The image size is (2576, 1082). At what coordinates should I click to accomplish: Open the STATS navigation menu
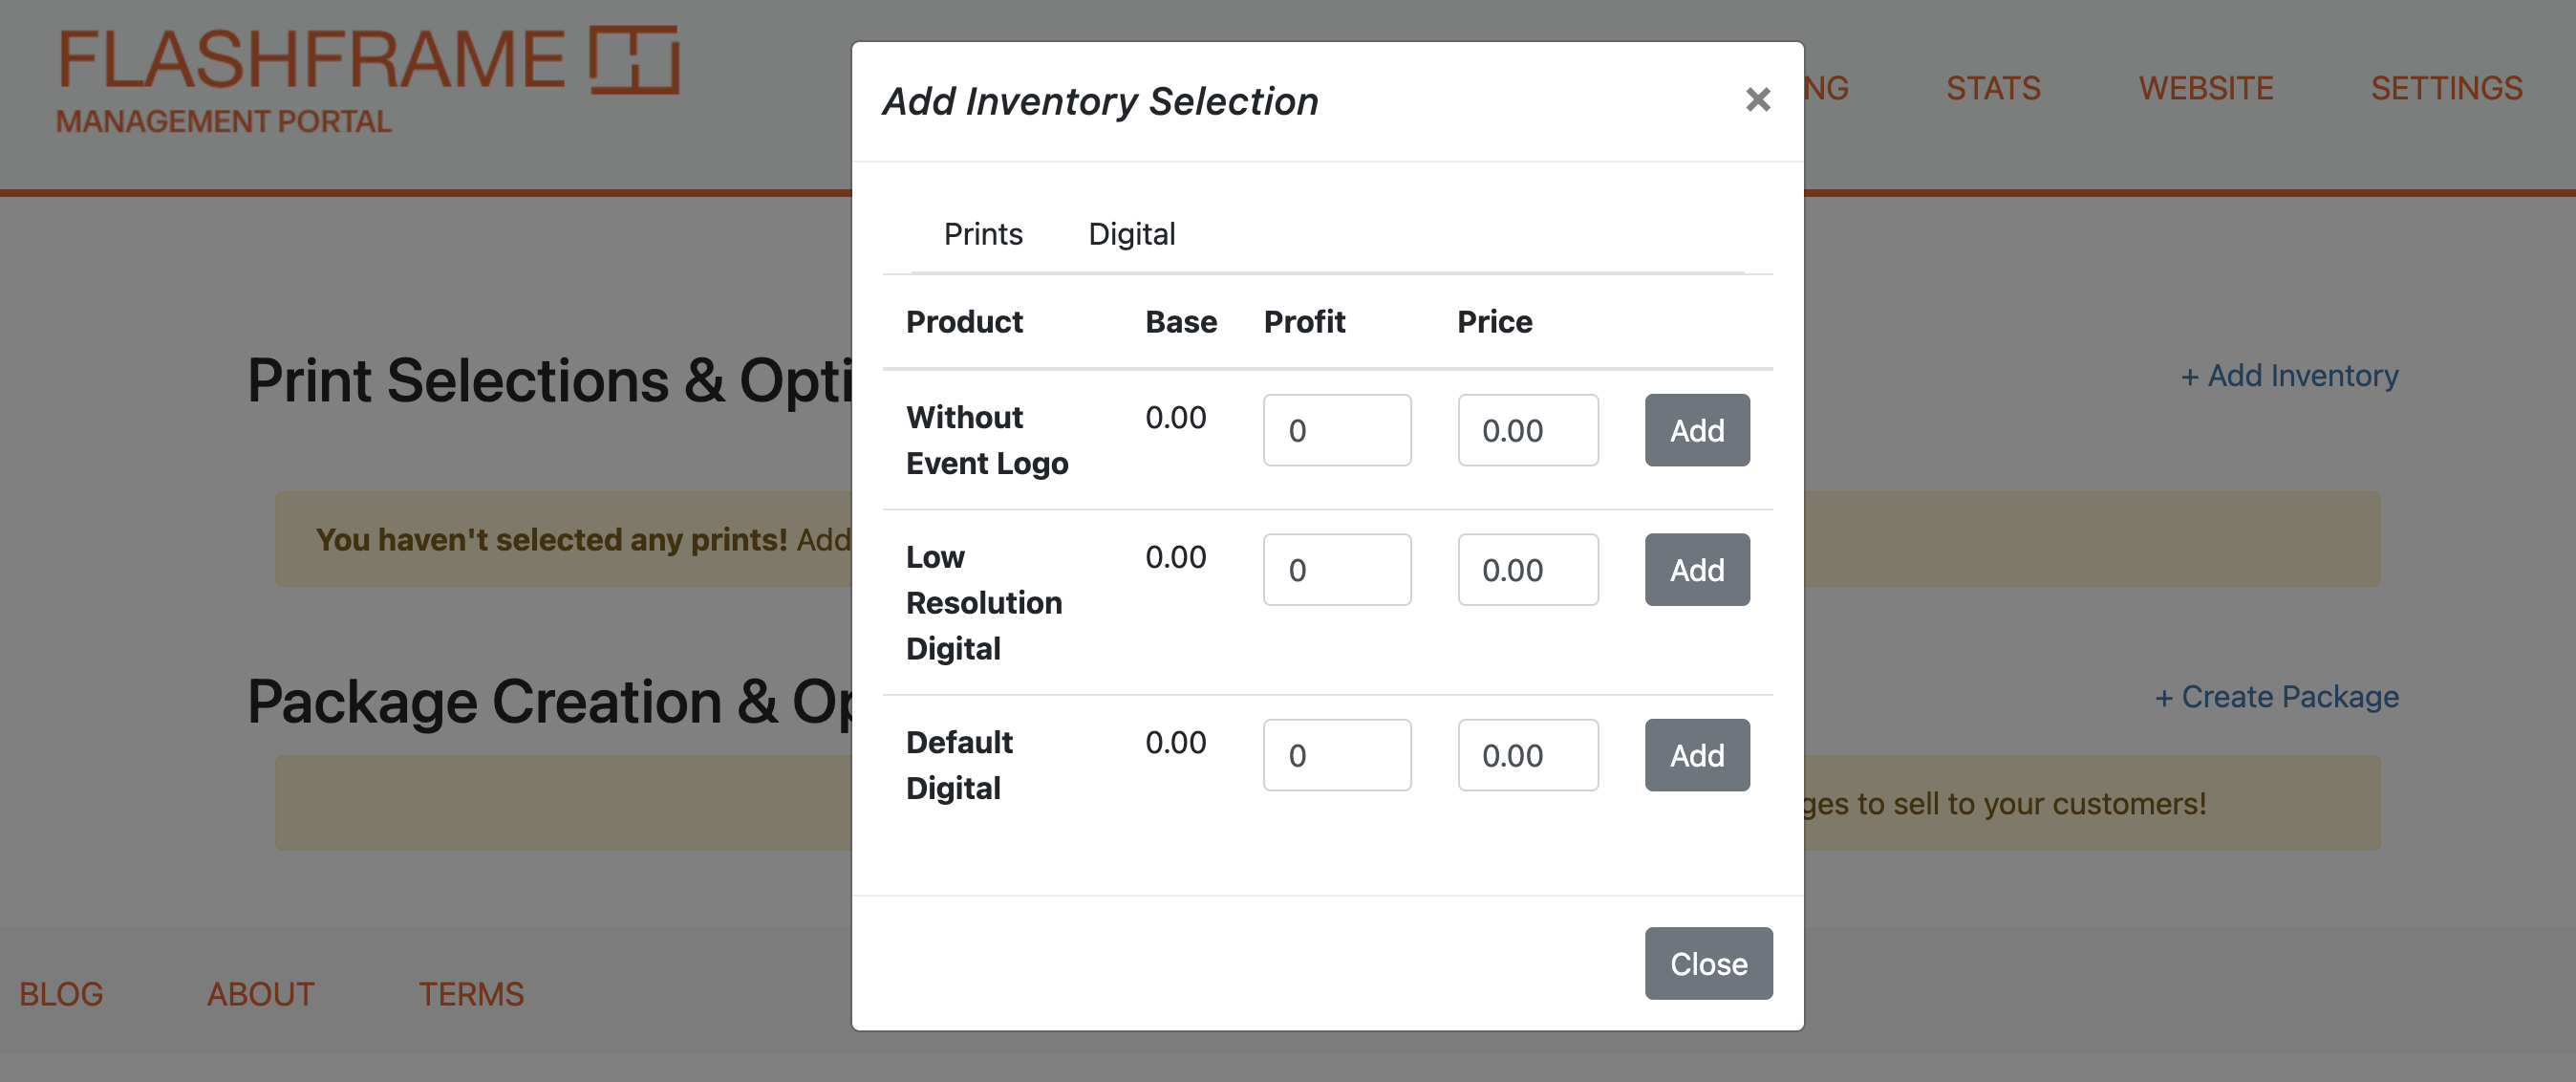1992,88
